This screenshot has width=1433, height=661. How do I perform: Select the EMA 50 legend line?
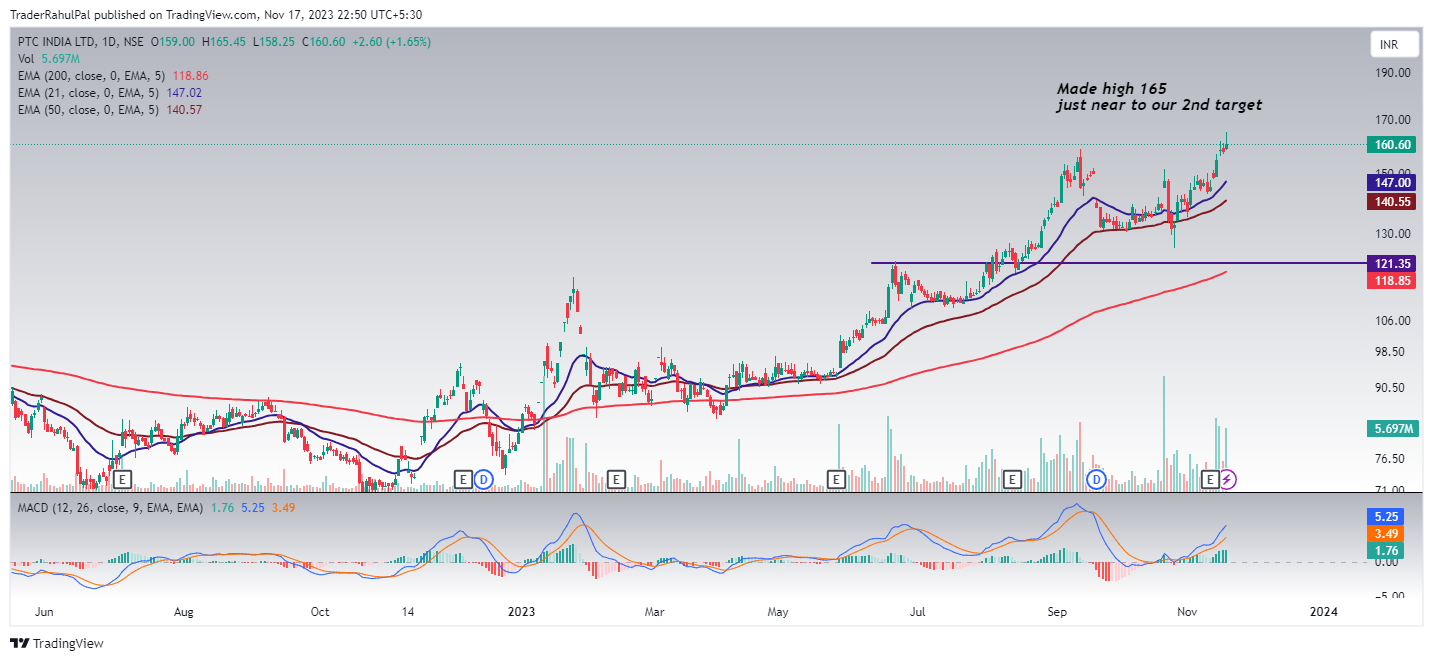[110, 110]
